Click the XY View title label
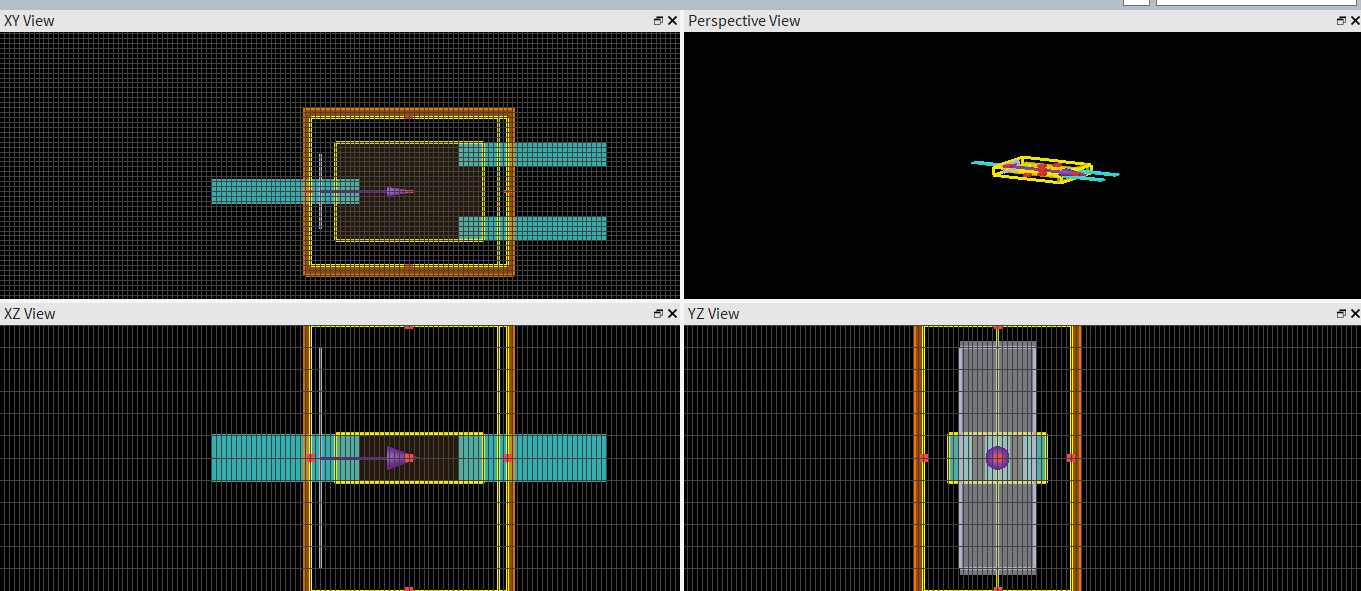Screen dimensions: 1361x591 29,20
